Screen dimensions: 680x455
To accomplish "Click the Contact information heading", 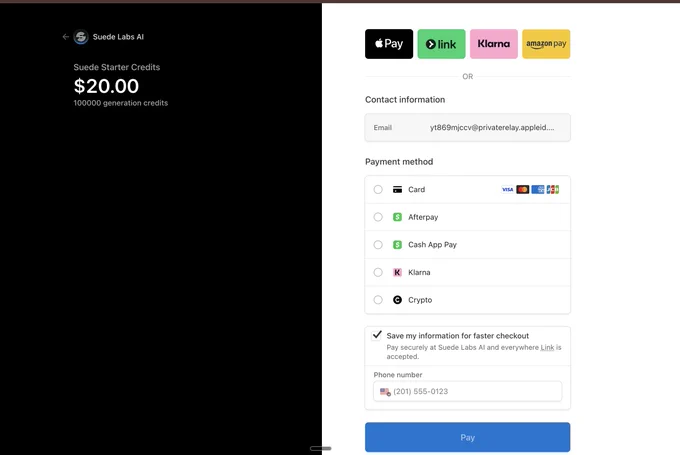I will (405, 100).
